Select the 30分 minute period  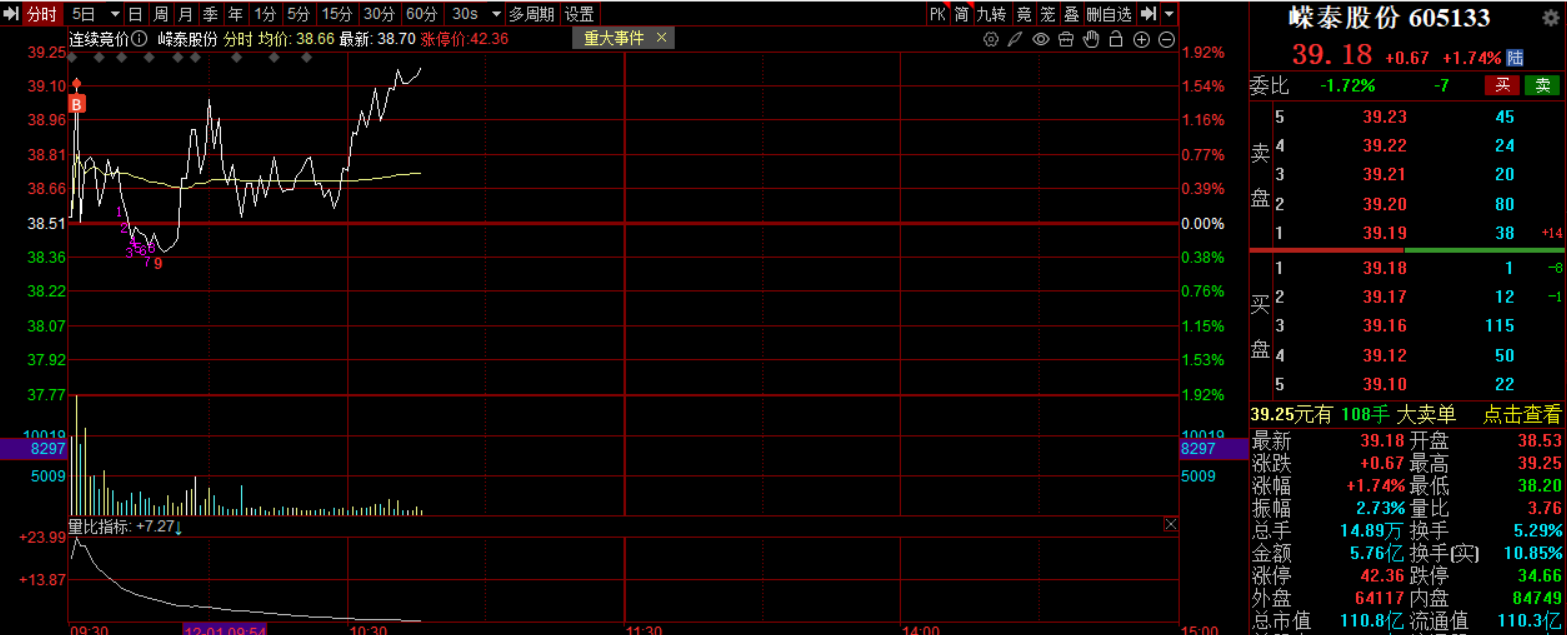(x=379, y=14)
